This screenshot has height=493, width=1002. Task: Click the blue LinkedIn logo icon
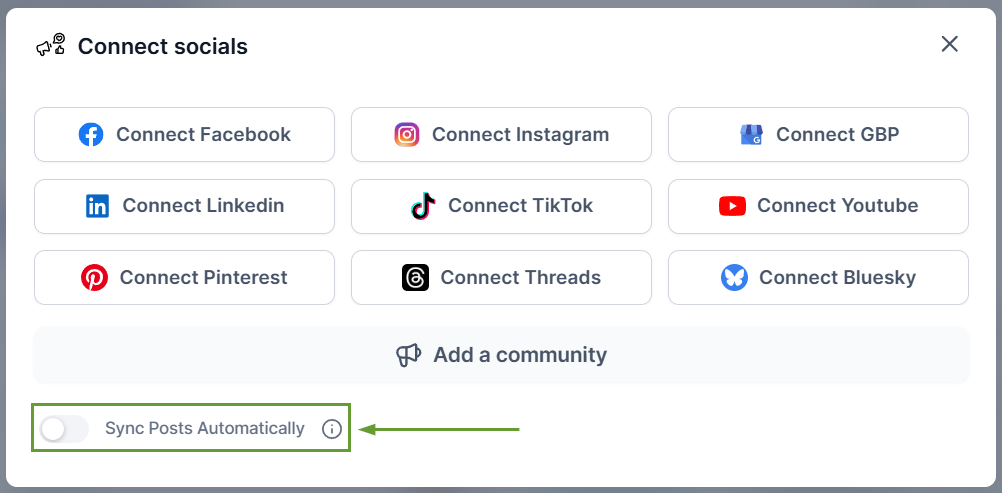[97, 206]
